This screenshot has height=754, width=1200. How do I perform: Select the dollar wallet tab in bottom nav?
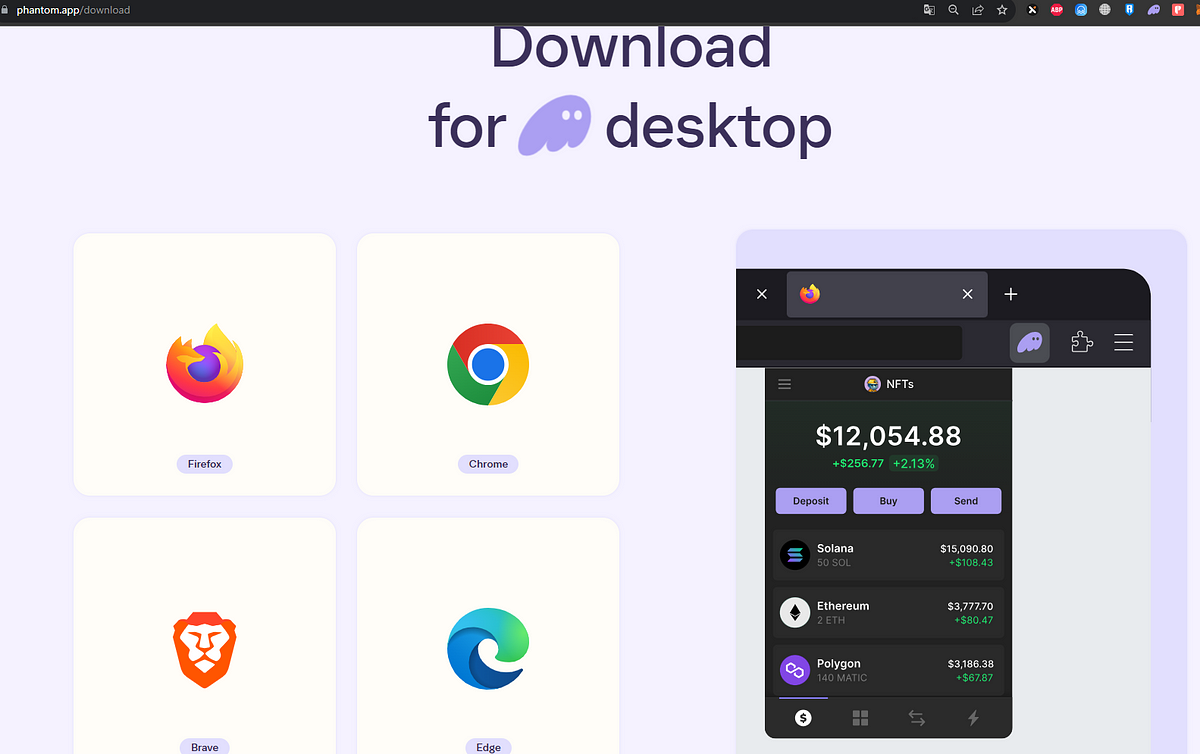[803, 718]
